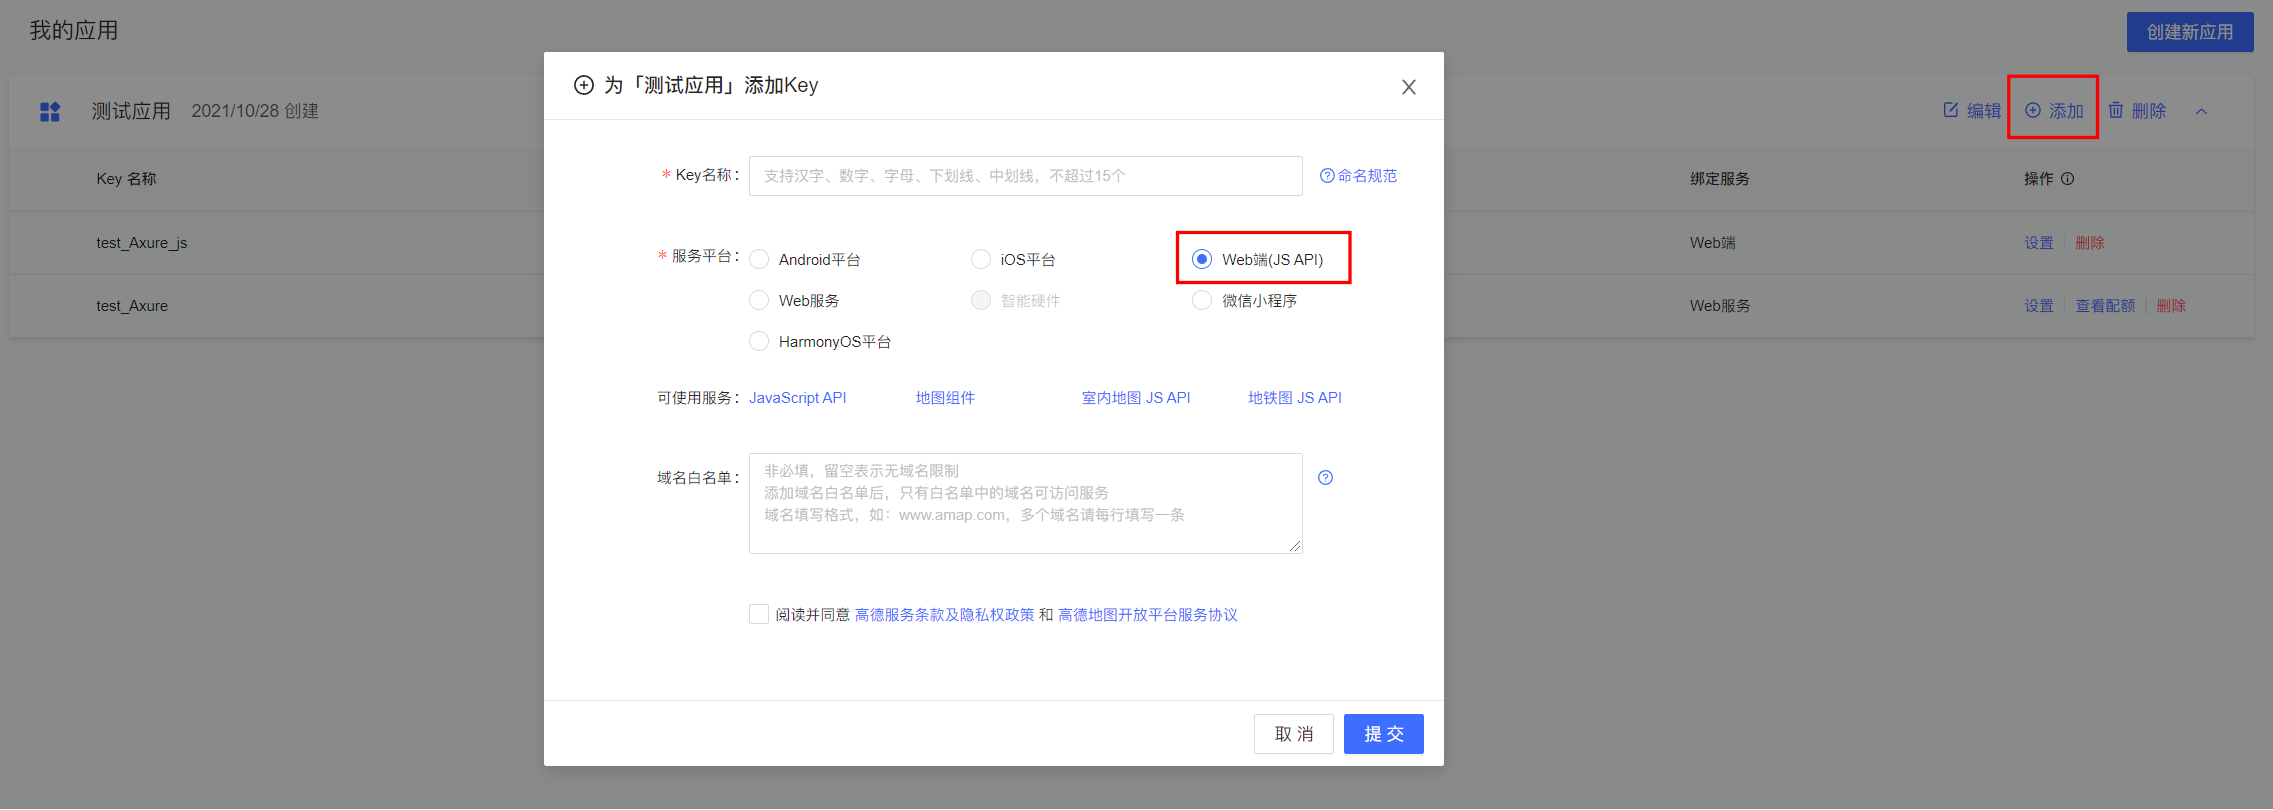Click the app grid icon beside 测试应用

click(x=50, y=111)
